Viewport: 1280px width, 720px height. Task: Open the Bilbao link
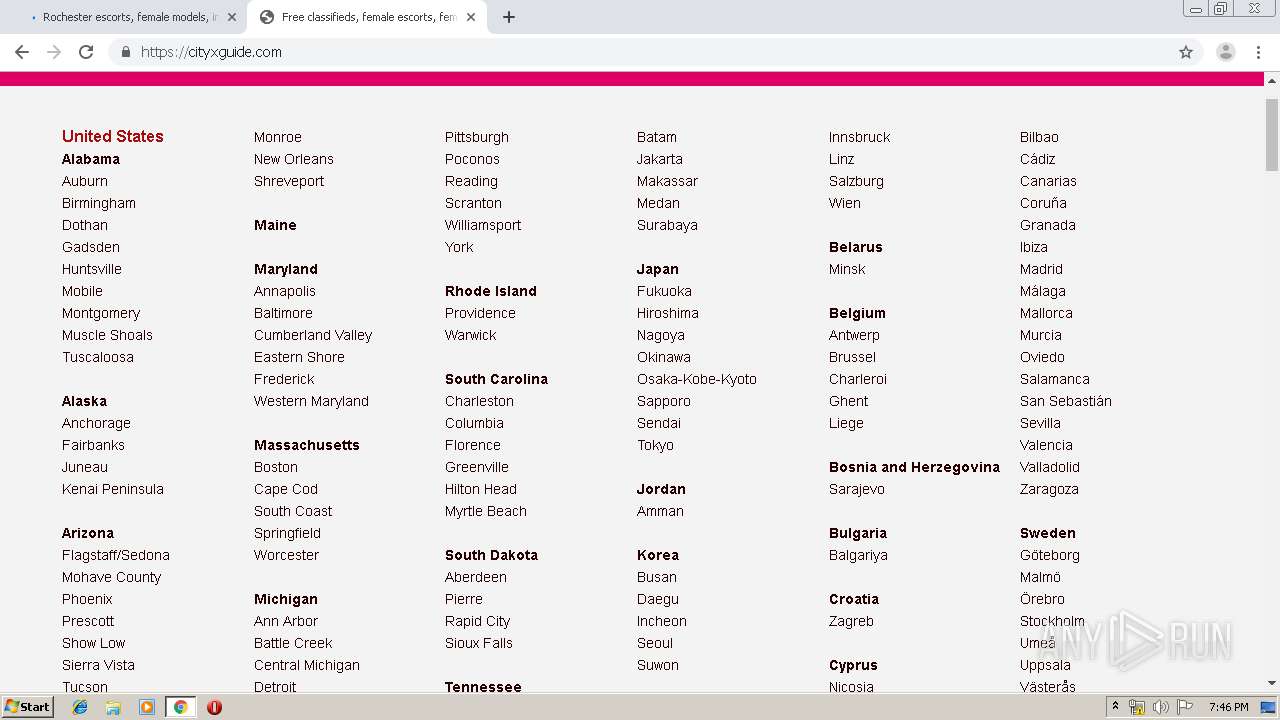click(1039, 137)
